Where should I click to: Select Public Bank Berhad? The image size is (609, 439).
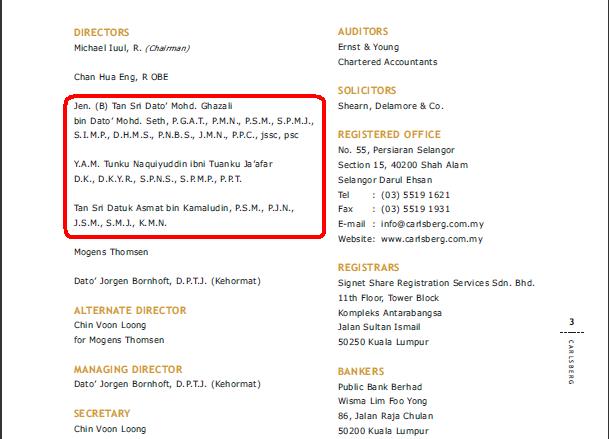380,387
